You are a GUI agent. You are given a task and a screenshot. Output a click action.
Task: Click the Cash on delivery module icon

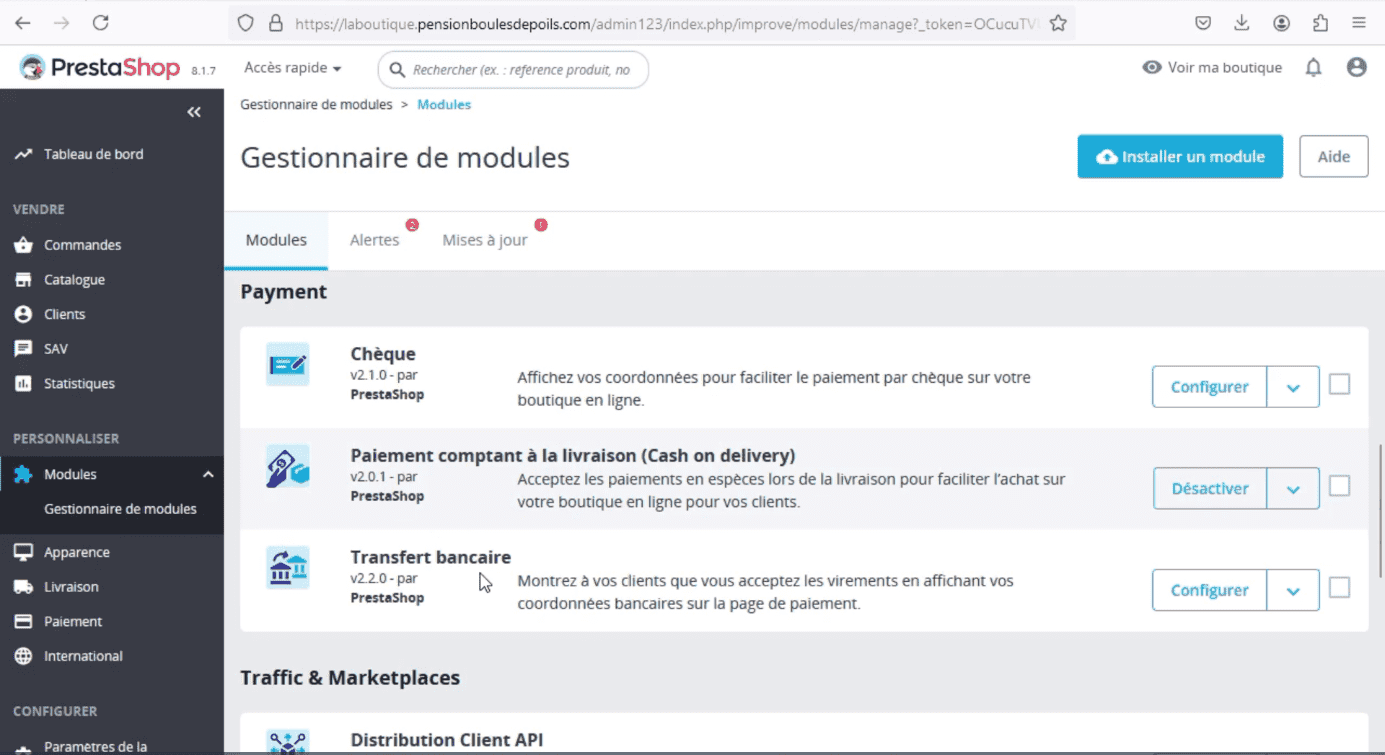[x=288, y=466]
